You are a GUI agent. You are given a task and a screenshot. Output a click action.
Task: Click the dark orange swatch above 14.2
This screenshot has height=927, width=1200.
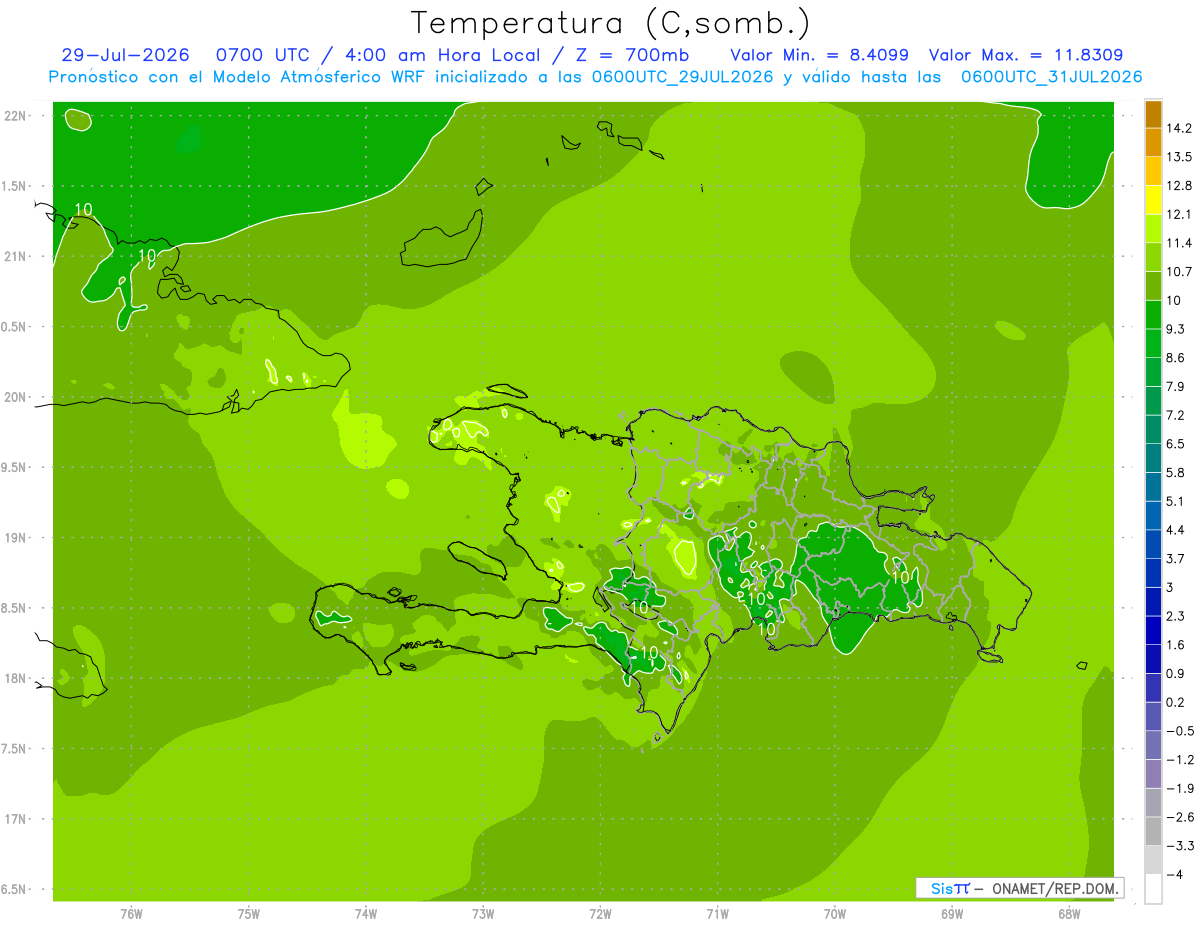(x=1153, y=114)
